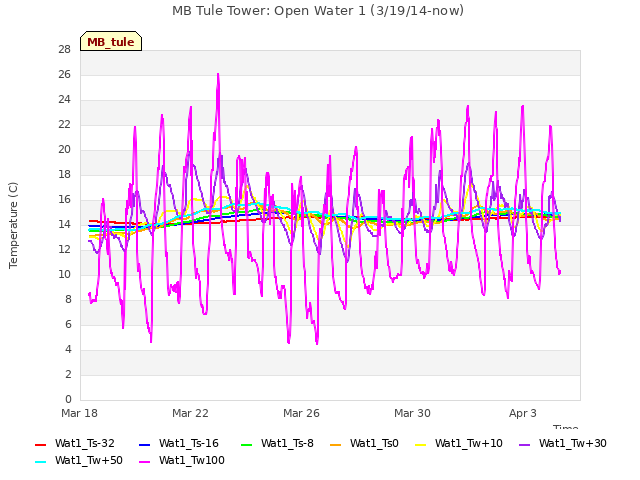The width and height of the screenshot is (640, 480).
Task: Toggle the Wat1_Ts0 legend entry
Action: [364, 443]
